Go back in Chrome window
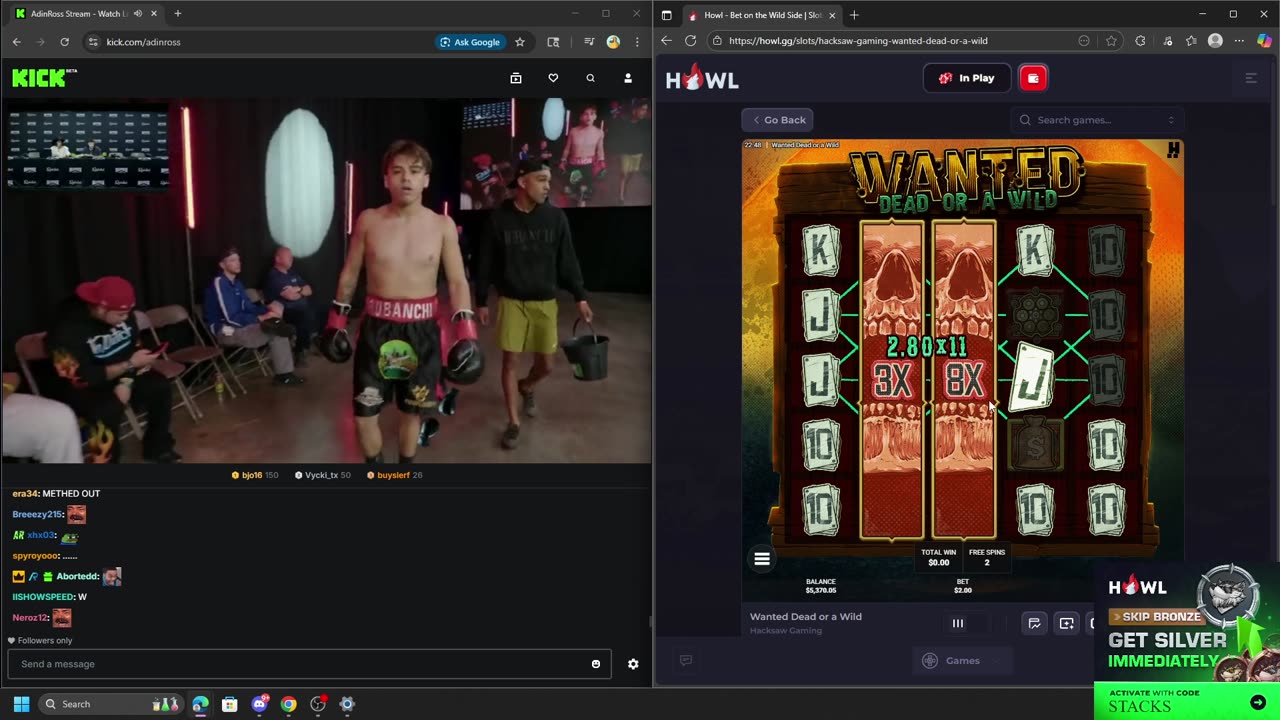The height and width of the screenshot is (720, 1280). 16,42
